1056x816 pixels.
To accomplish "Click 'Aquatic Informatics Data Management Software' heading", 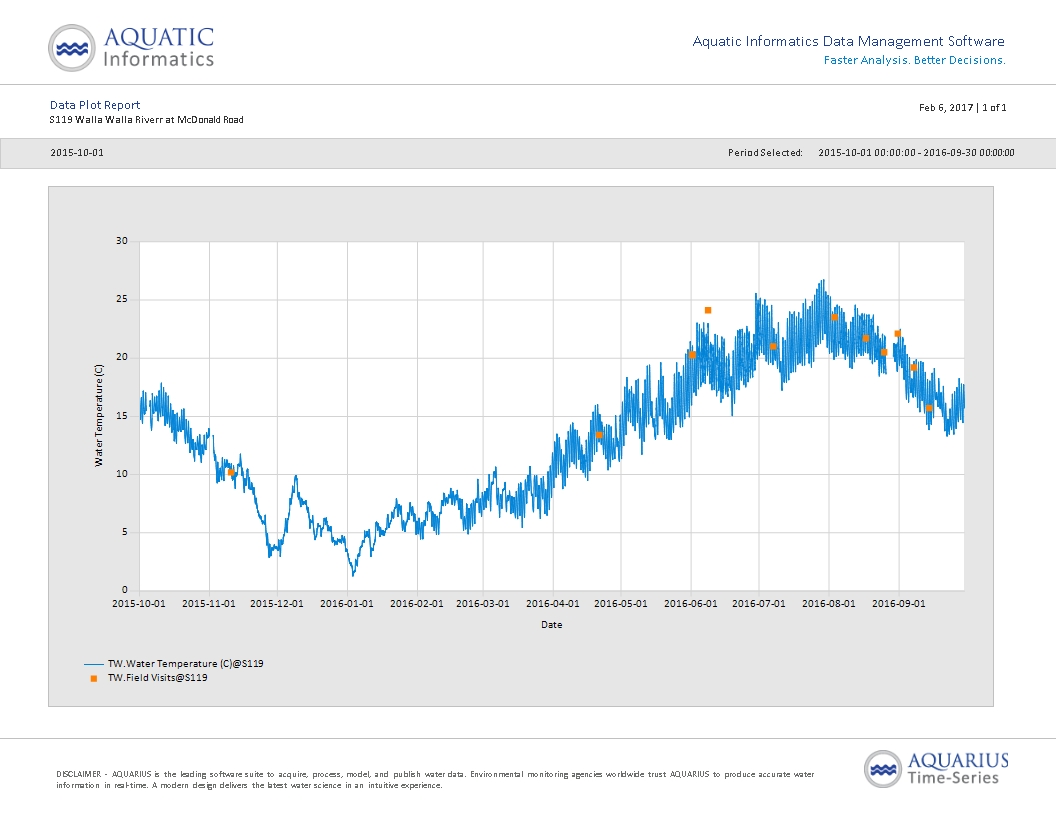I will coord(849,41).
